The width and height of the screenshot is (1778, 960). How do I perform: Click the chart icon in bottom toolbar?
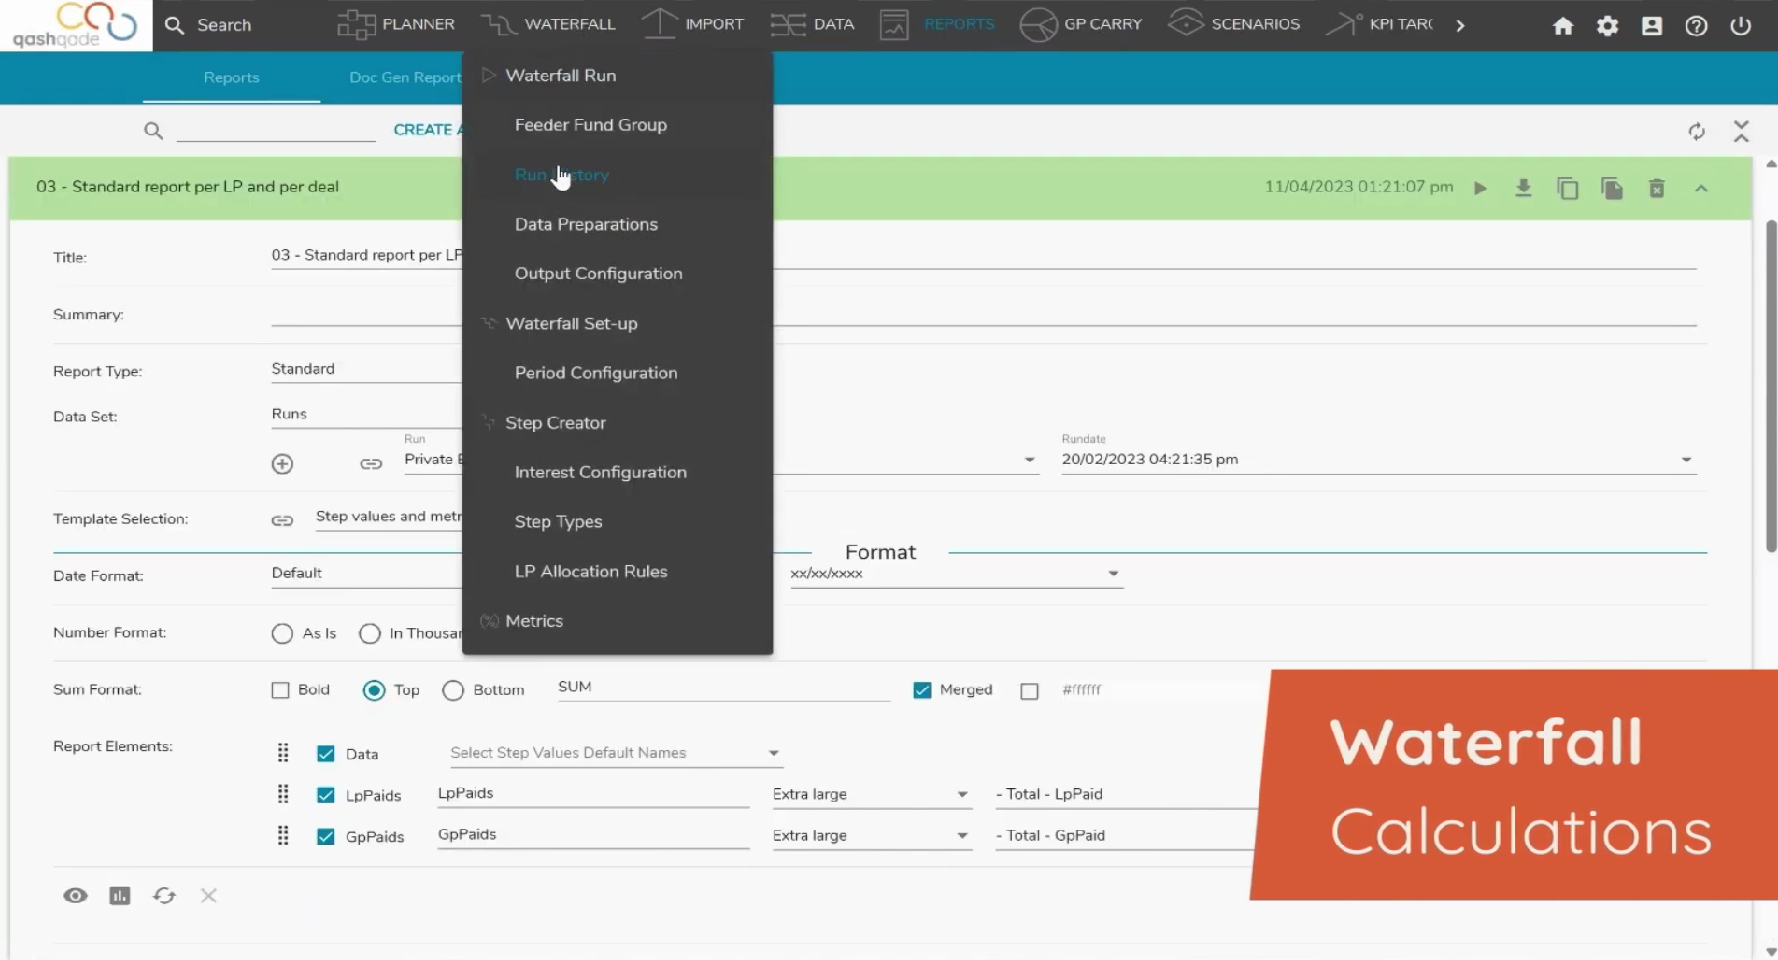(x=120, y=895)
